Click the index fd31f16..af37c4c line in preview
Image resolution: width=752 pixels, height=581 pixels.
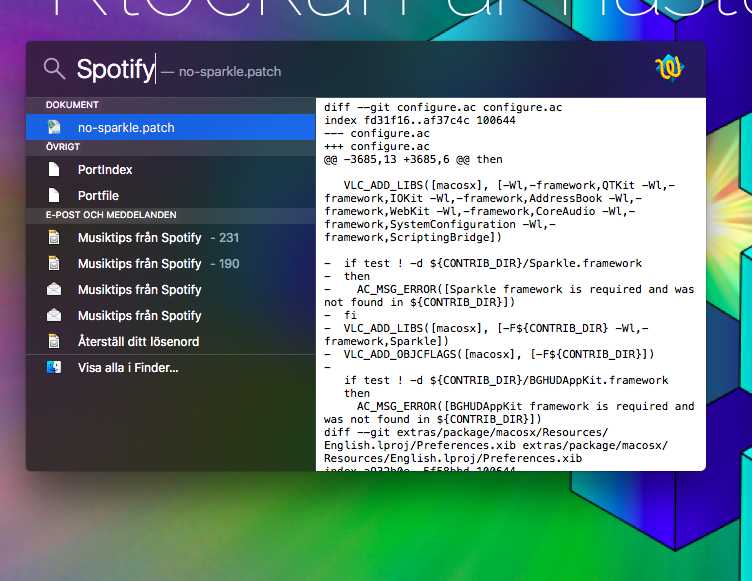(x=420, y=120)
